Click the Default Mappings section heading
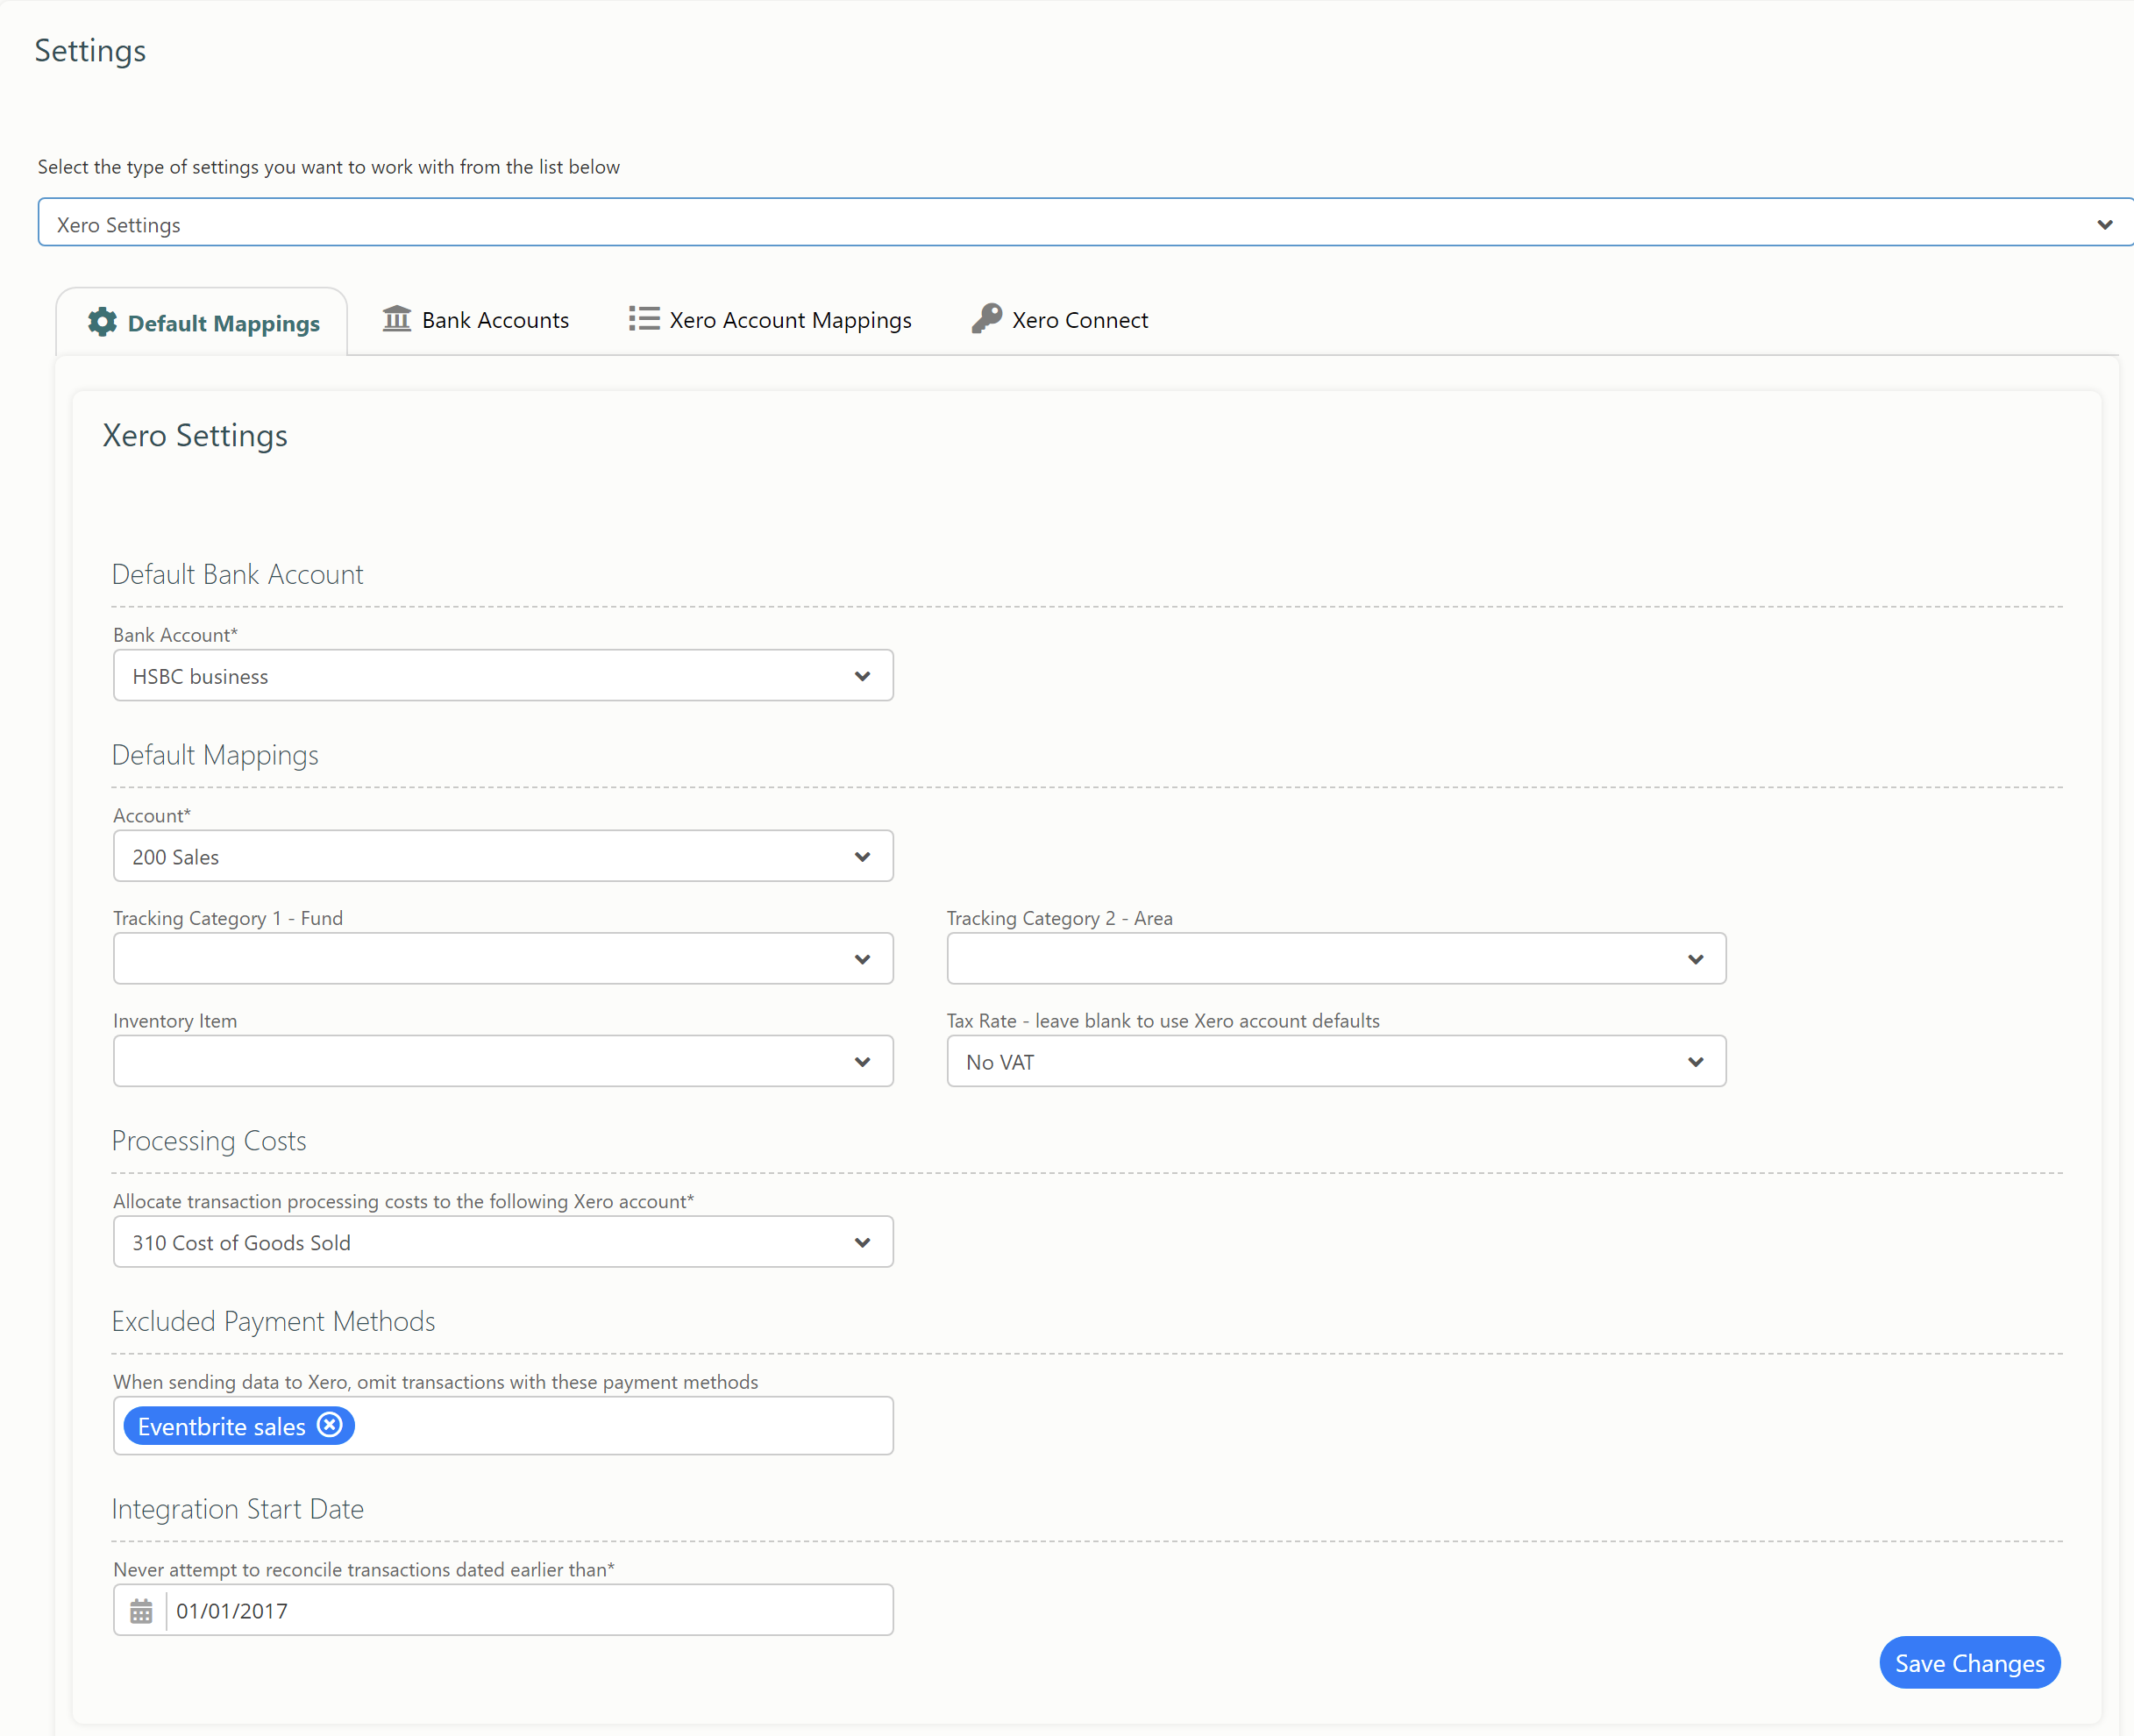 [215, 755]
